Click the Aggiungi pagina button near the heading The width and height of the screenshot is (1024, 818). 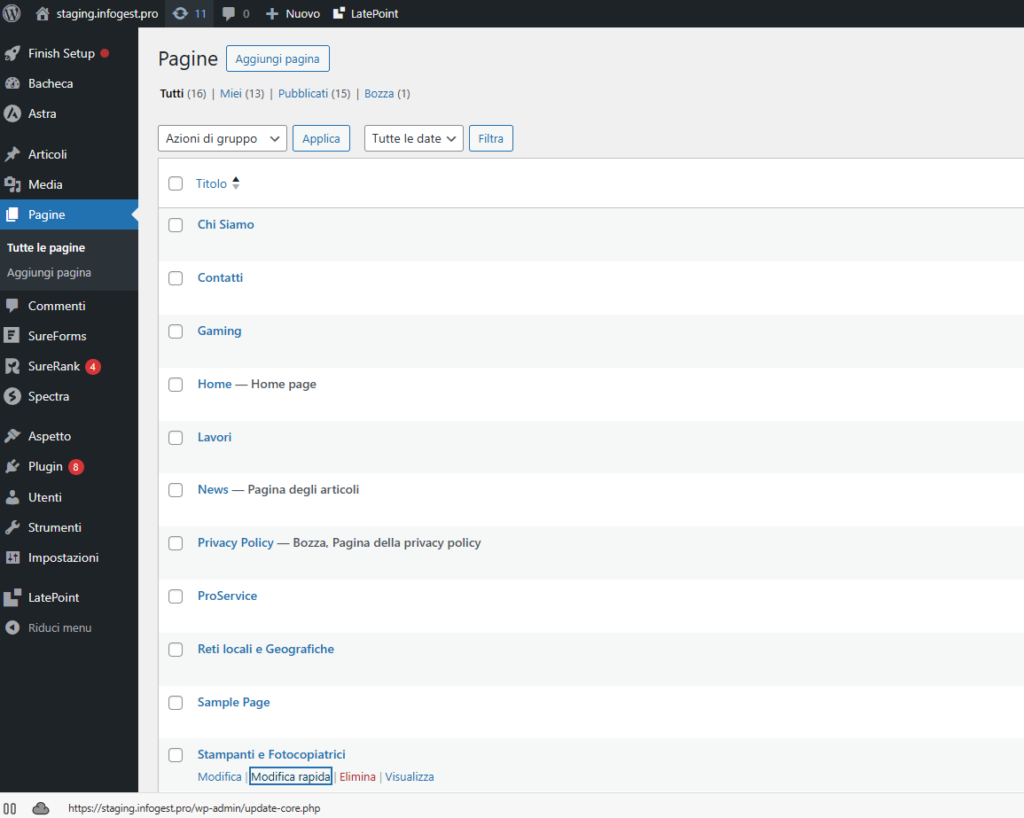(278, 59)
